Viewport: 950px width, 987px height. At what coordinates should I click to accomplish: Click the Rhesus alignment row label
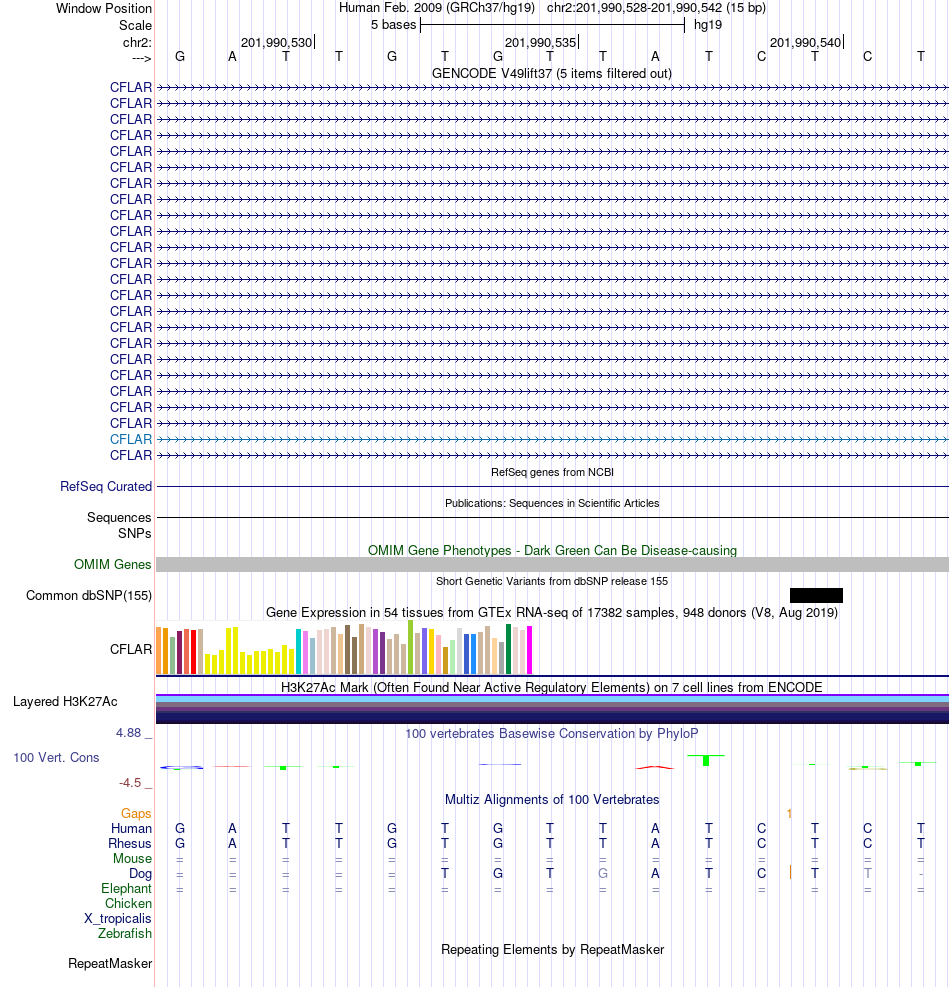[130, 843]
